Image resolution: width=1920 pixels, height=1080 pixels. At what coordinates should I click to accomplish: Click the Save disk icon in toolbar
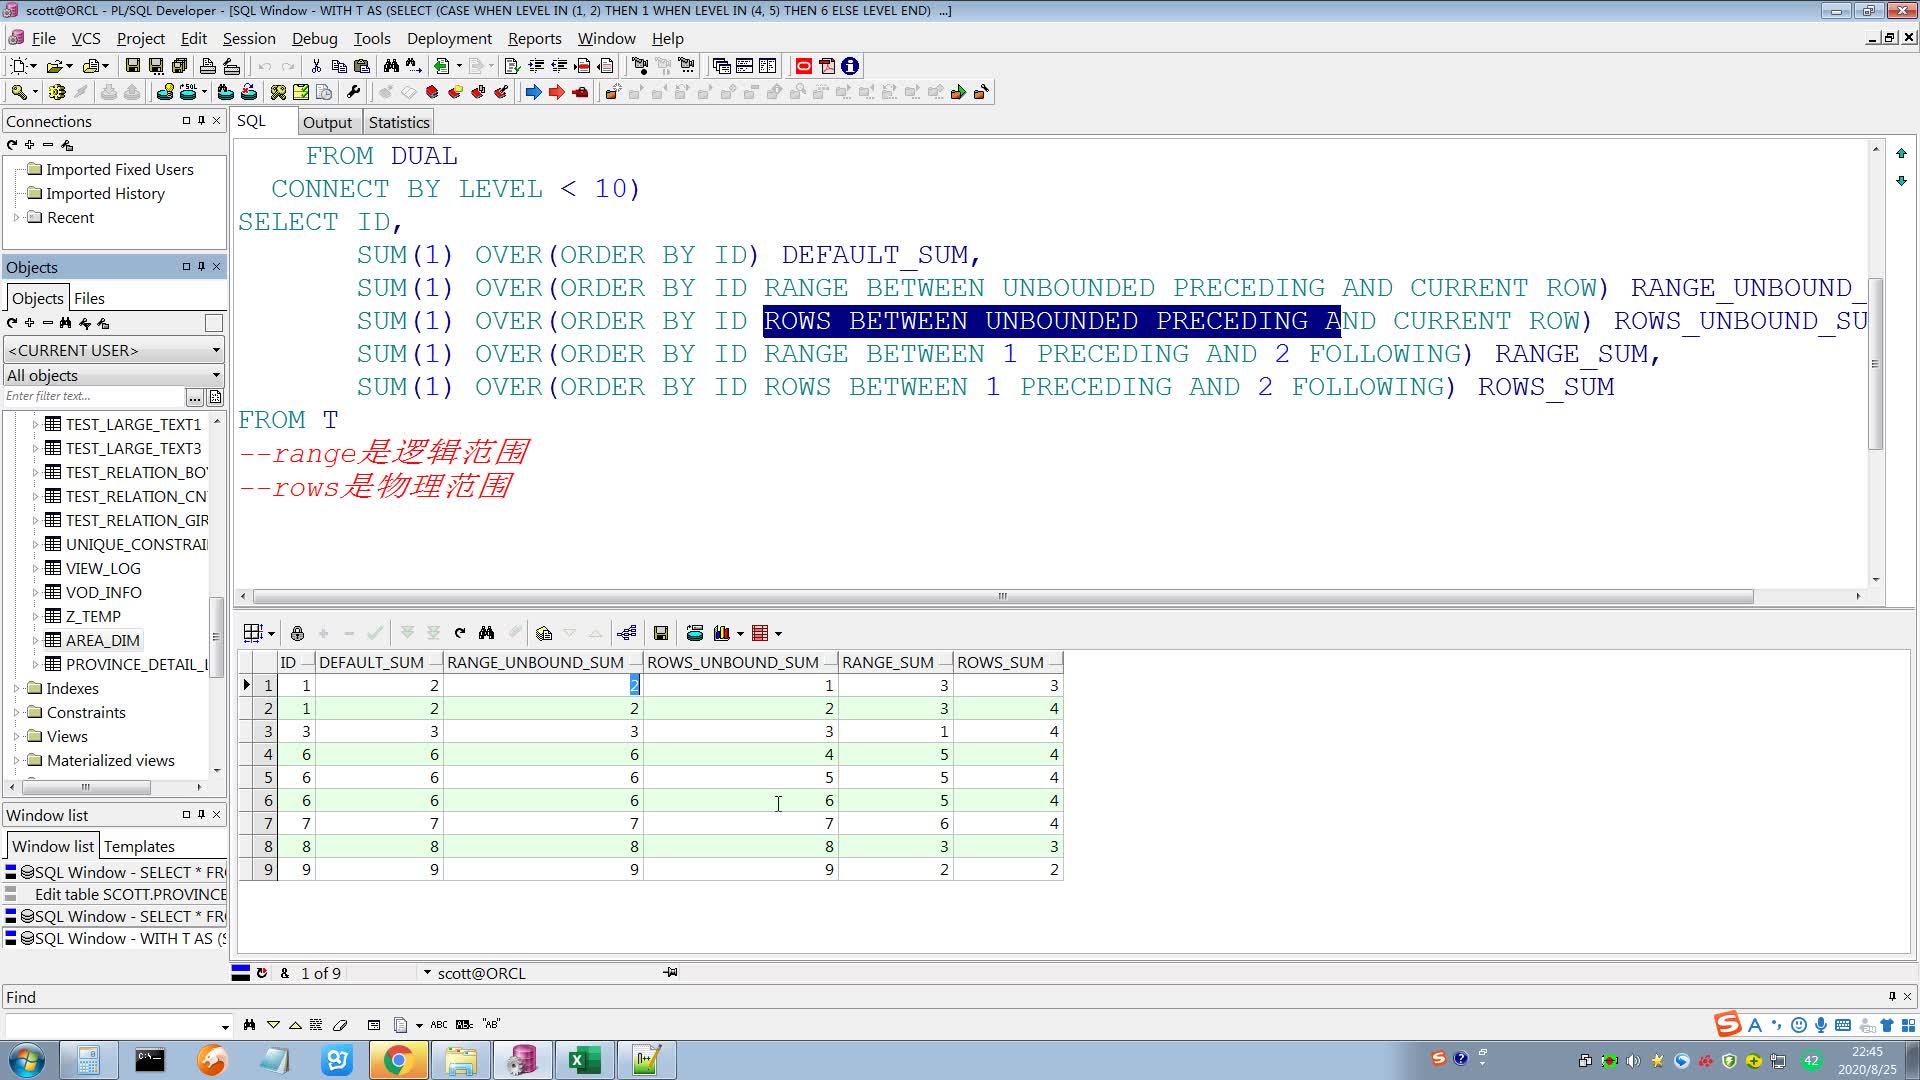pos(132,66)
